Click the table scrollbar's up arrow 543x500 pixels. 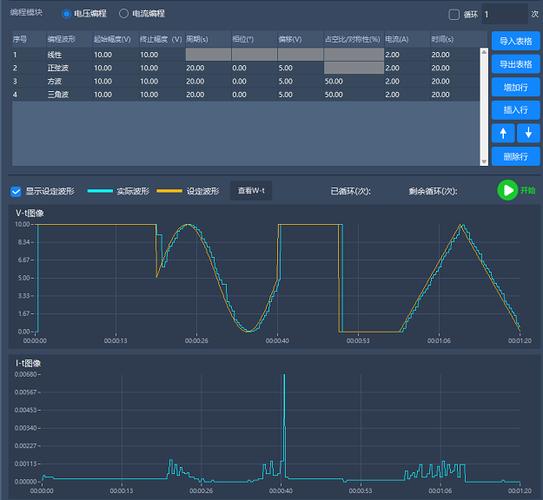point(484,52)
